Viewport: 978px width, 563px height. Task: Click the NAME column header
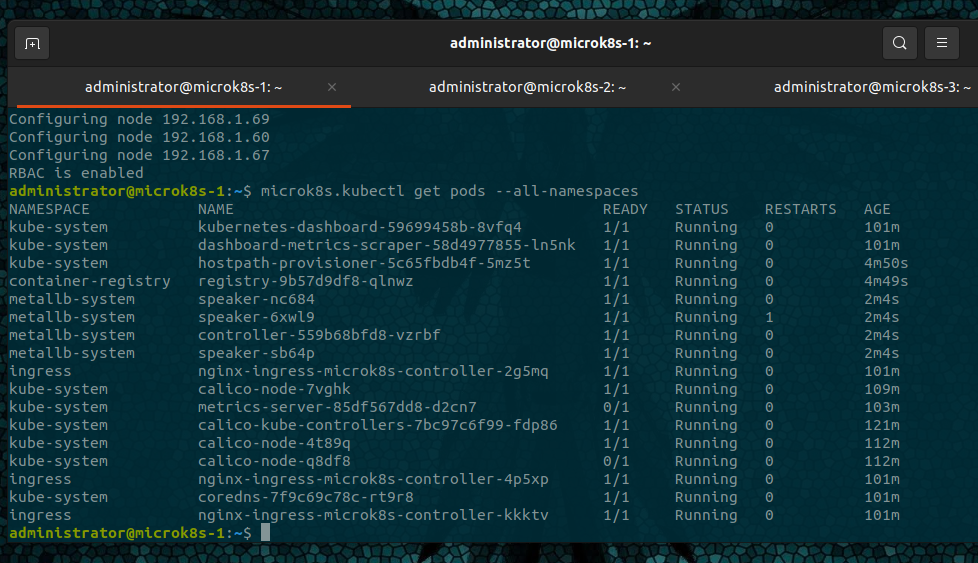pos(216,209)
